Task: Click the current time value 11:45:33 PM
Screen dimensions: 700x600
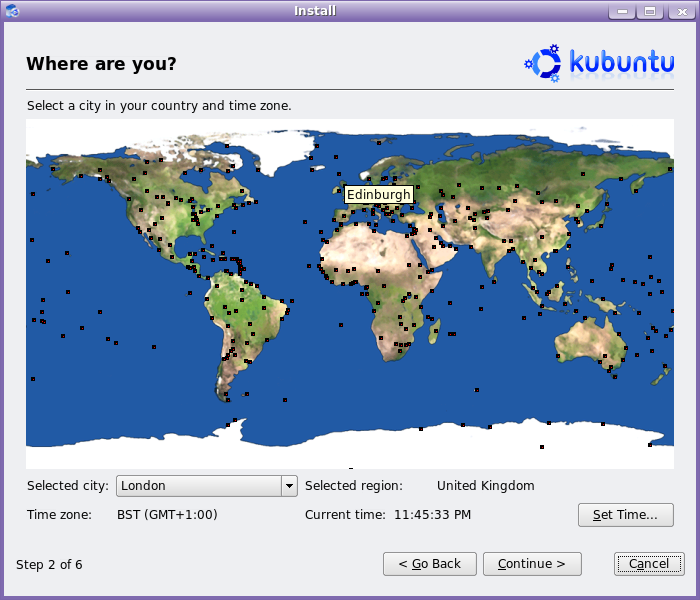Action: pyautogui.click(x=432, y=515)
